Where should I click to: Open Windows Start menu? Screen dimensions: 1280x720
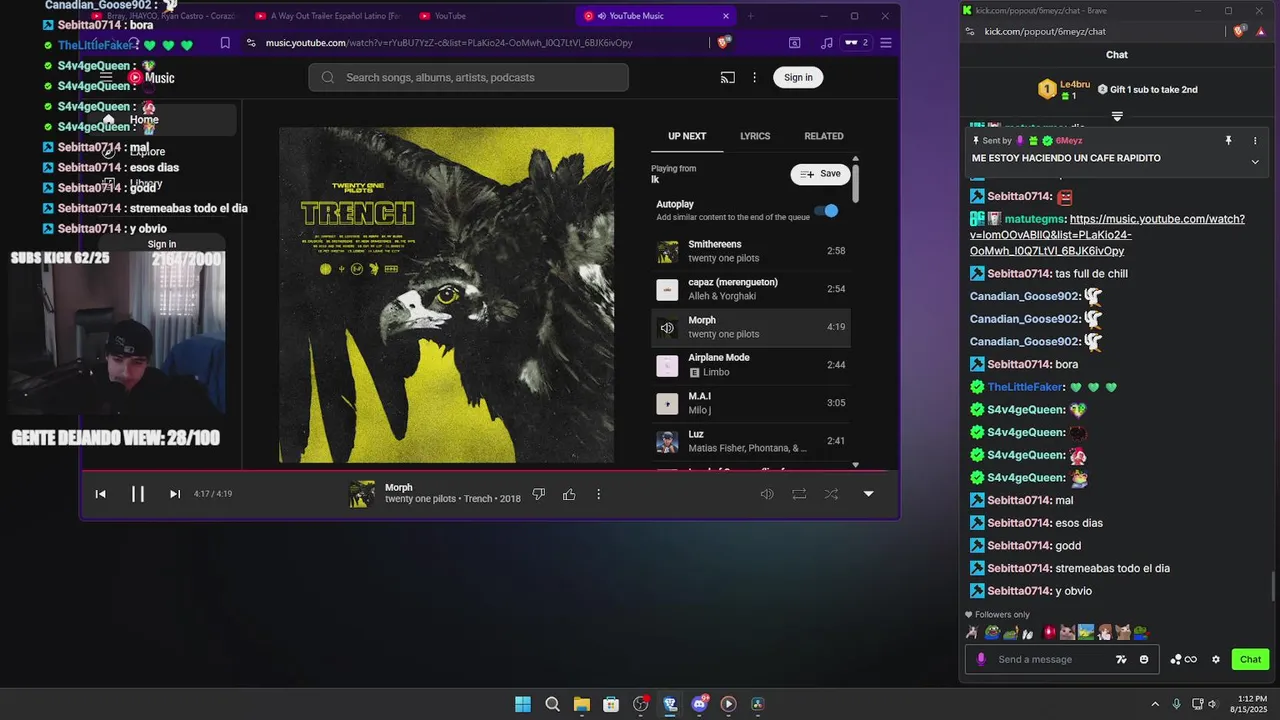pos(523,704)
